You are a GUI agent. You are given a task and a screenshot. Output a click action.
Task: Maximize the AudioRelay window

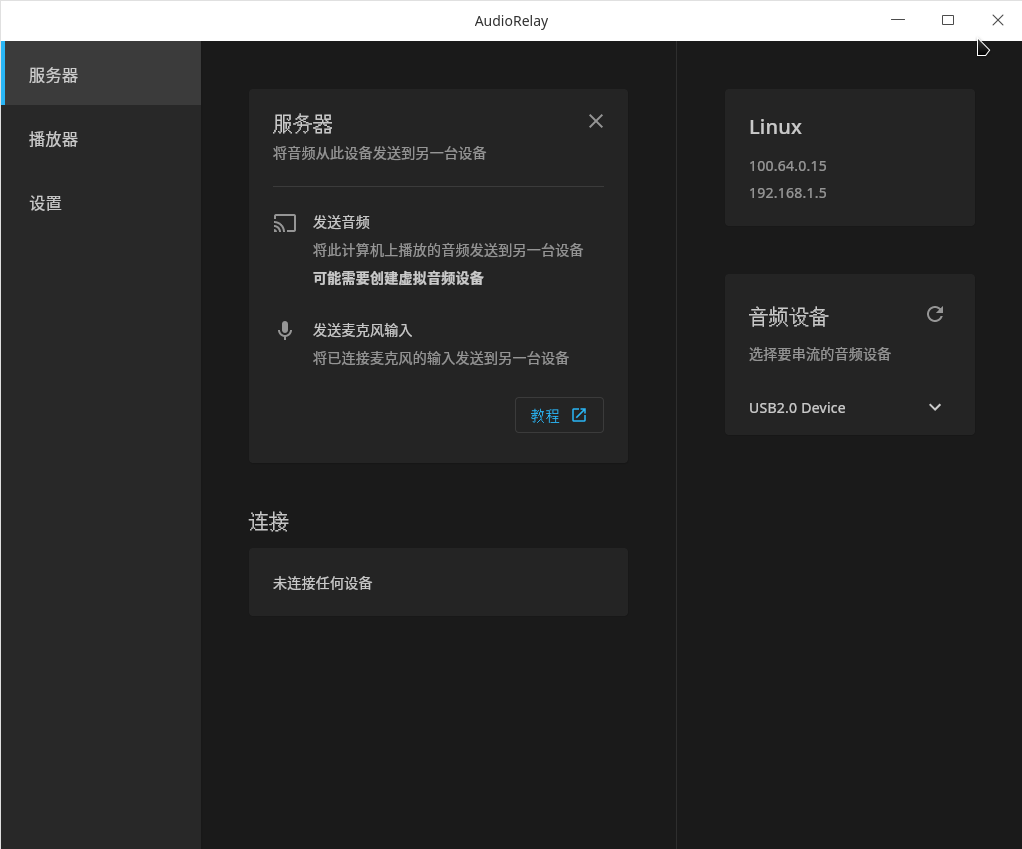(x=948, y=20)
